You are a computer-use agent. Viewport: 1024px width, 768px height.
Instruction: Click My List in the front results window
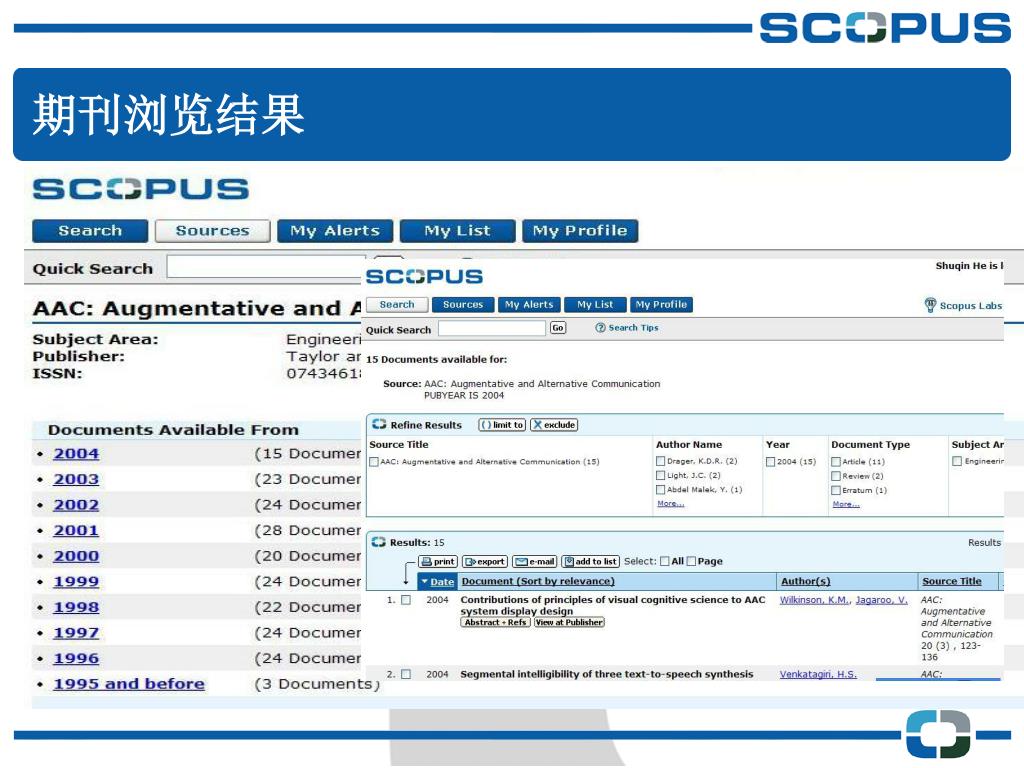click(595, 304)
